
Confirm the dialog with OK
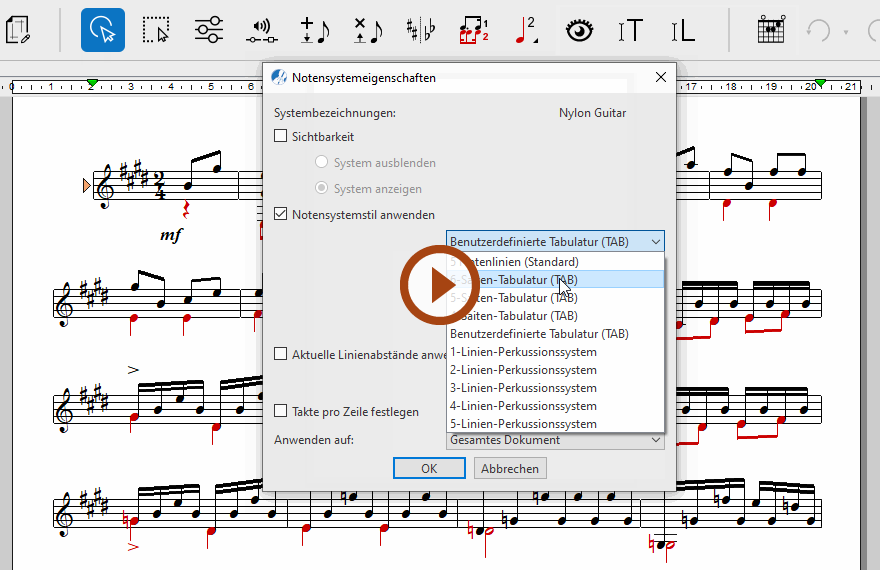[429, 468]
